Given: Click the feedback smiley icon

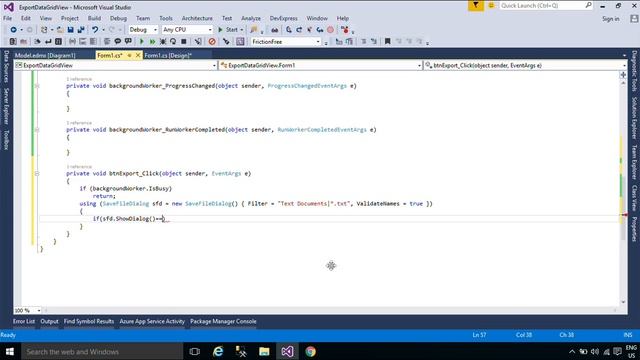Looking at the screenshot, I should pyautogui.click(x=491, y=6).
